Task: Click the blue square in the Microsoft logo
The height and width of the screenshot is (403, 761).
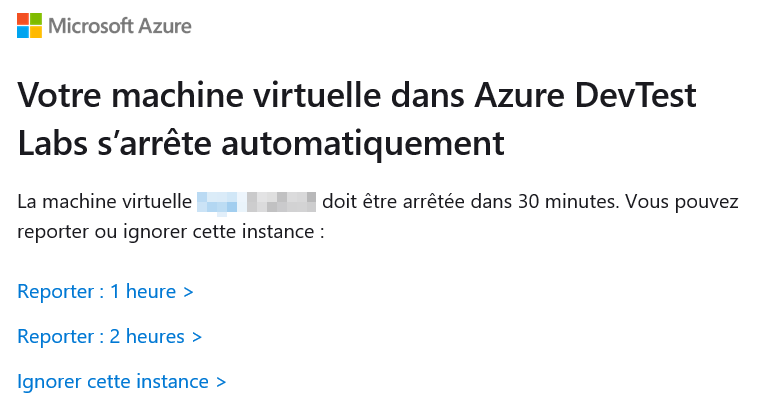Action: pos(23,32)
